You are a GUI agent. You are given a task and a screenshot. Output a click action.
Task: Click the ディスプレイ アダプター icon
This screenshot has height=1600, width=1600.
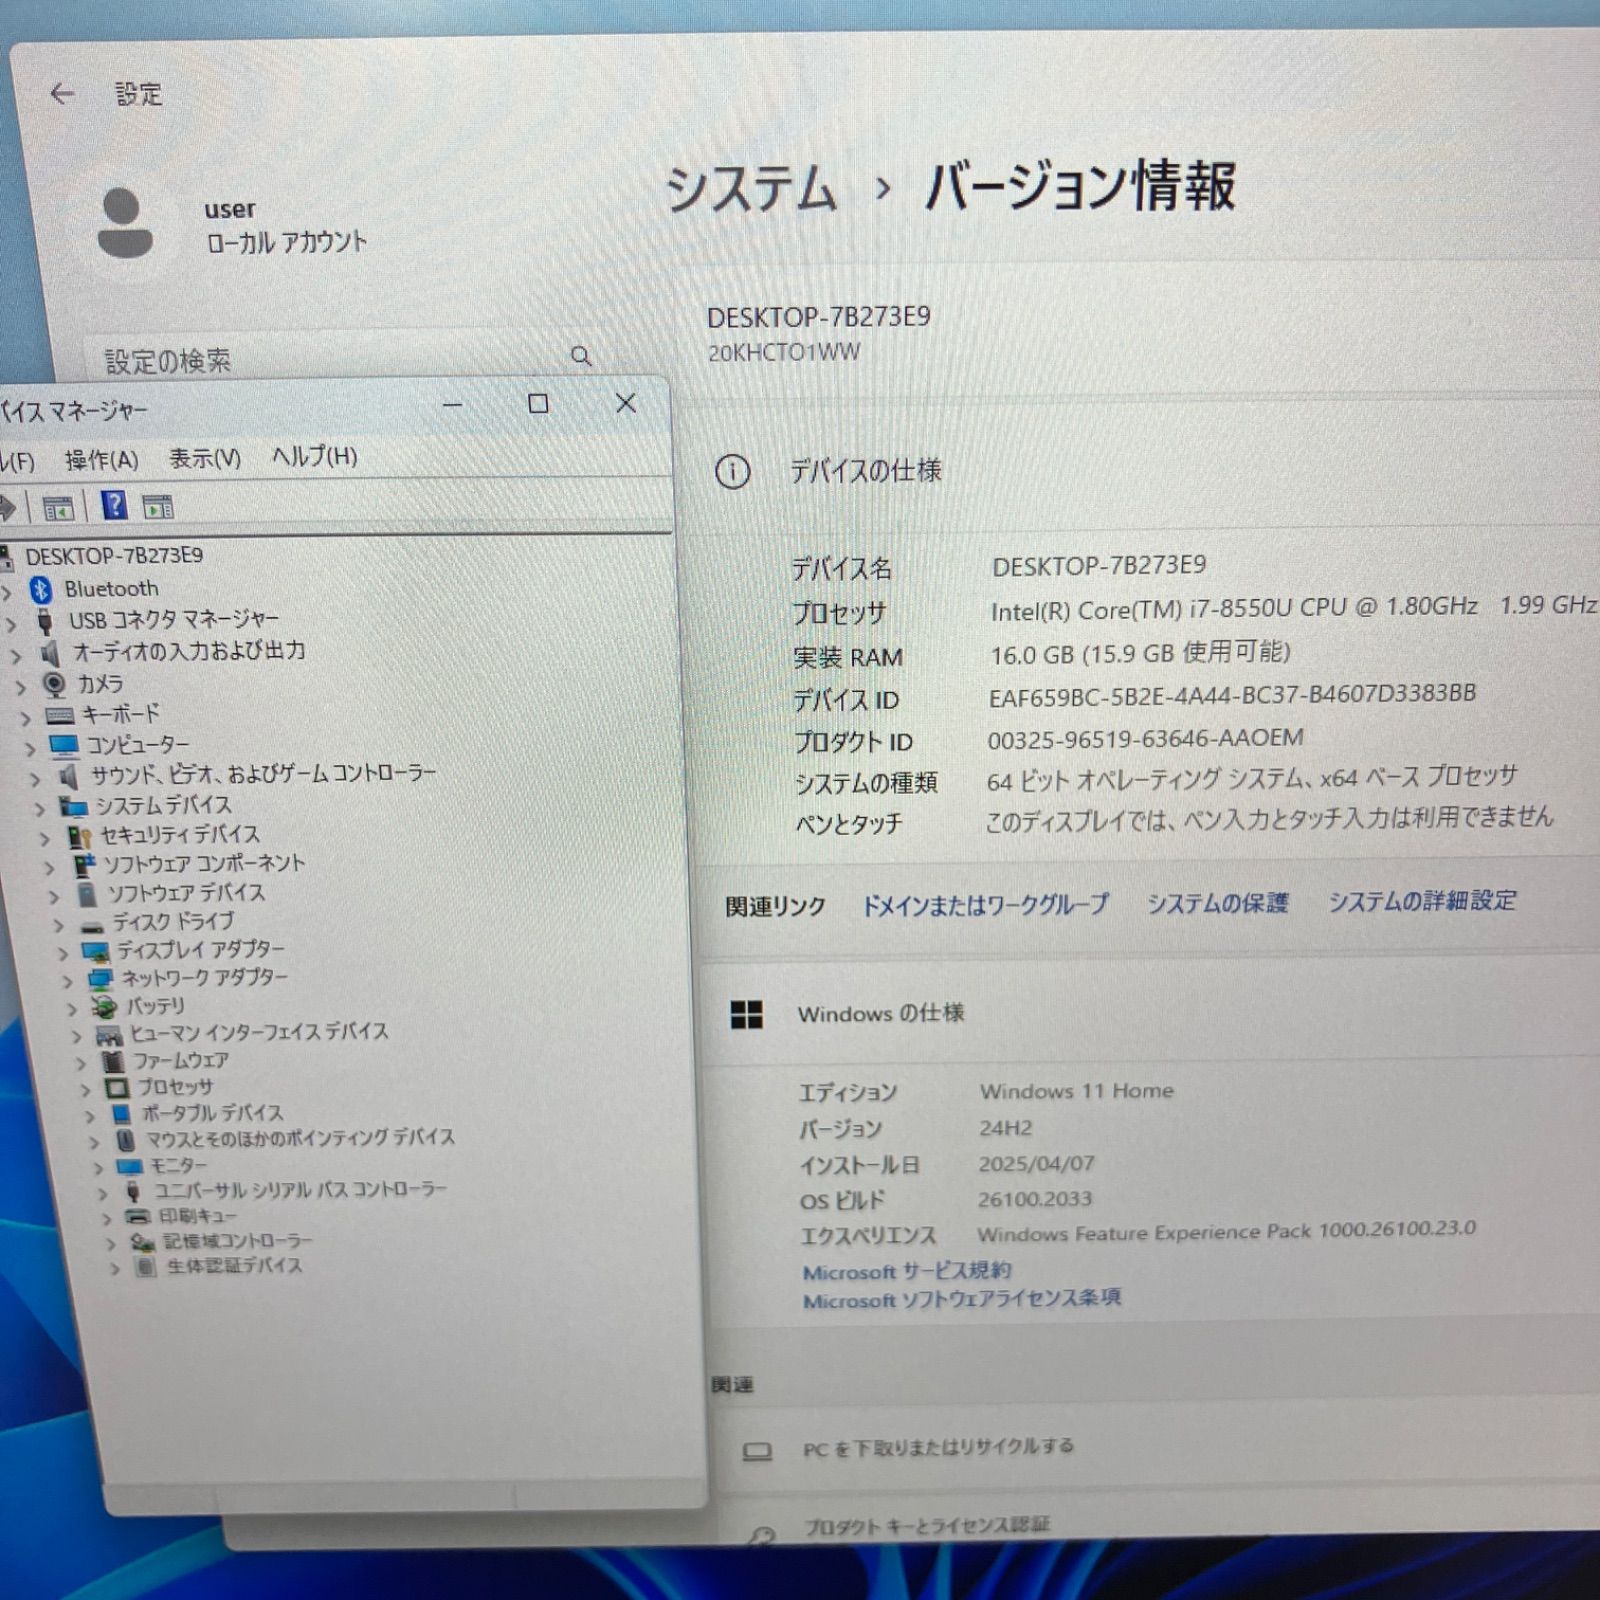(x=96, y=951)
